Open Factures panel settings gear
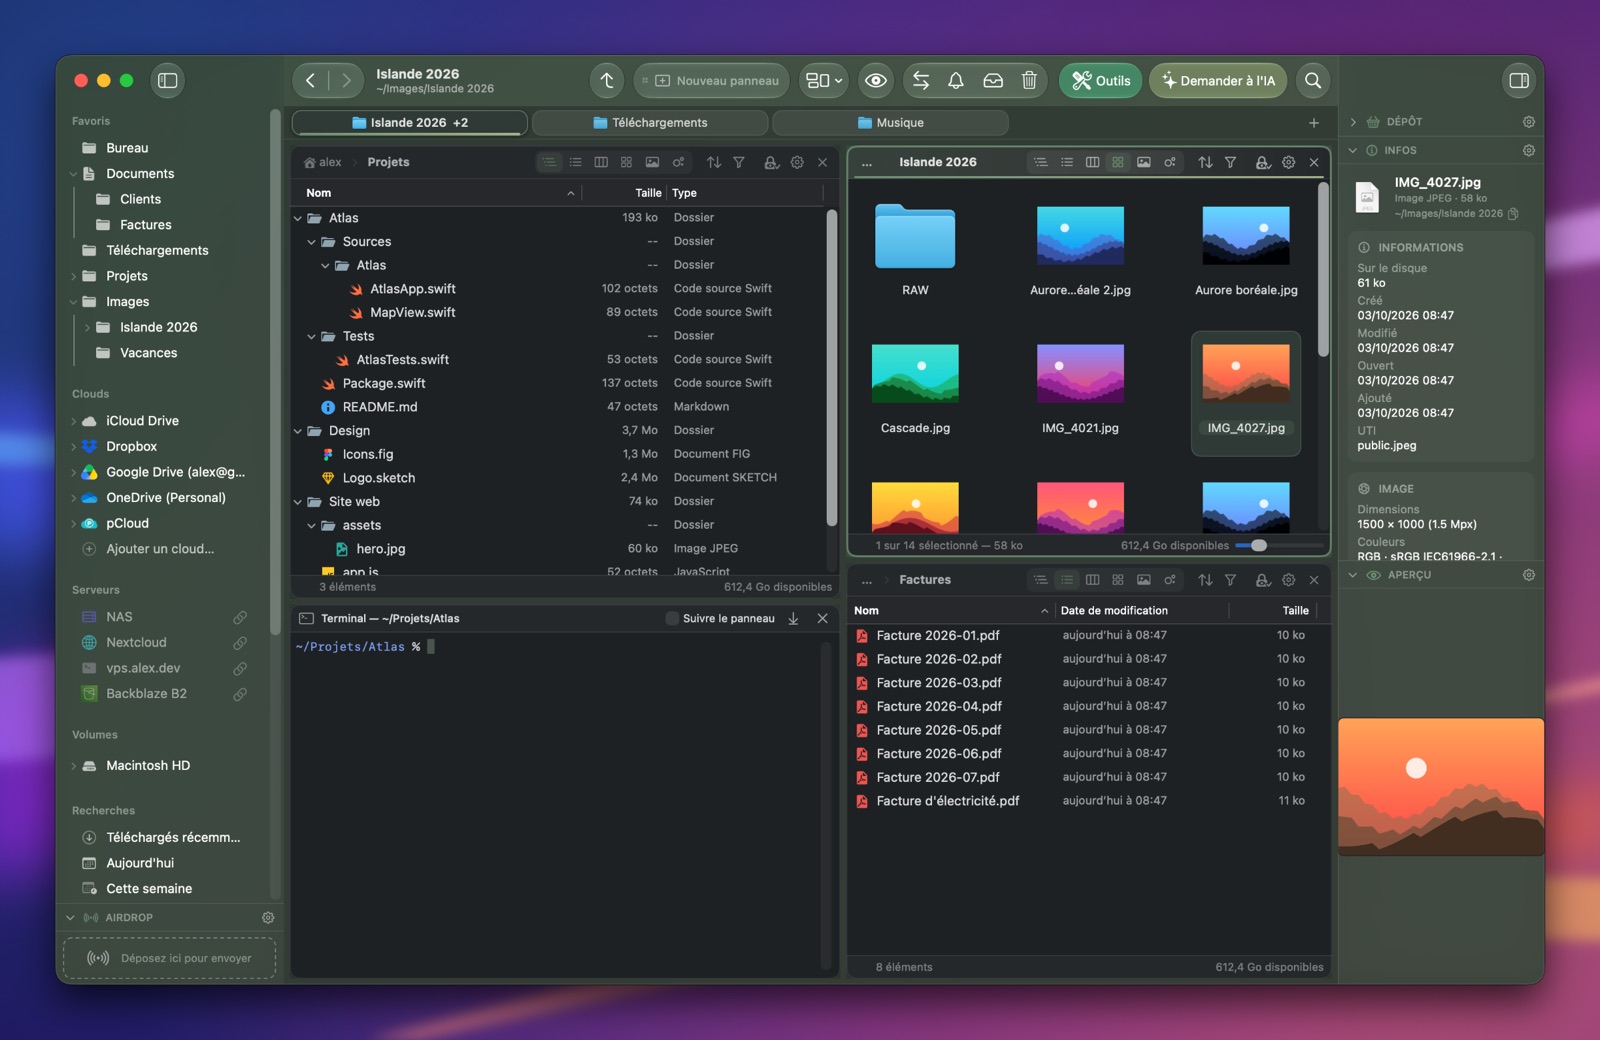1600x1040 pixels. [1288, 580]
